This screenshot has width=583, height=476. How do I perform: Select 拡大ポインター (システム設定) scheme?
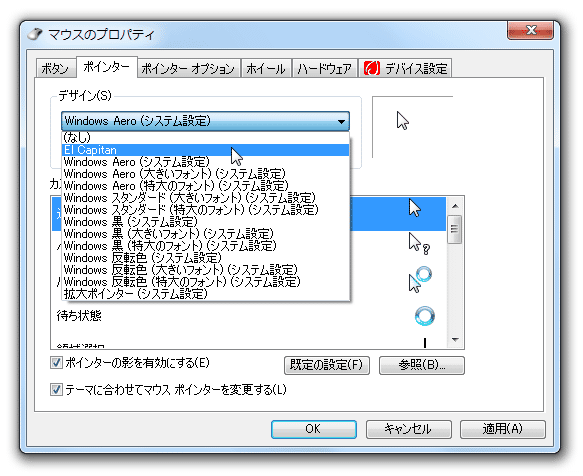coord(205,294)
